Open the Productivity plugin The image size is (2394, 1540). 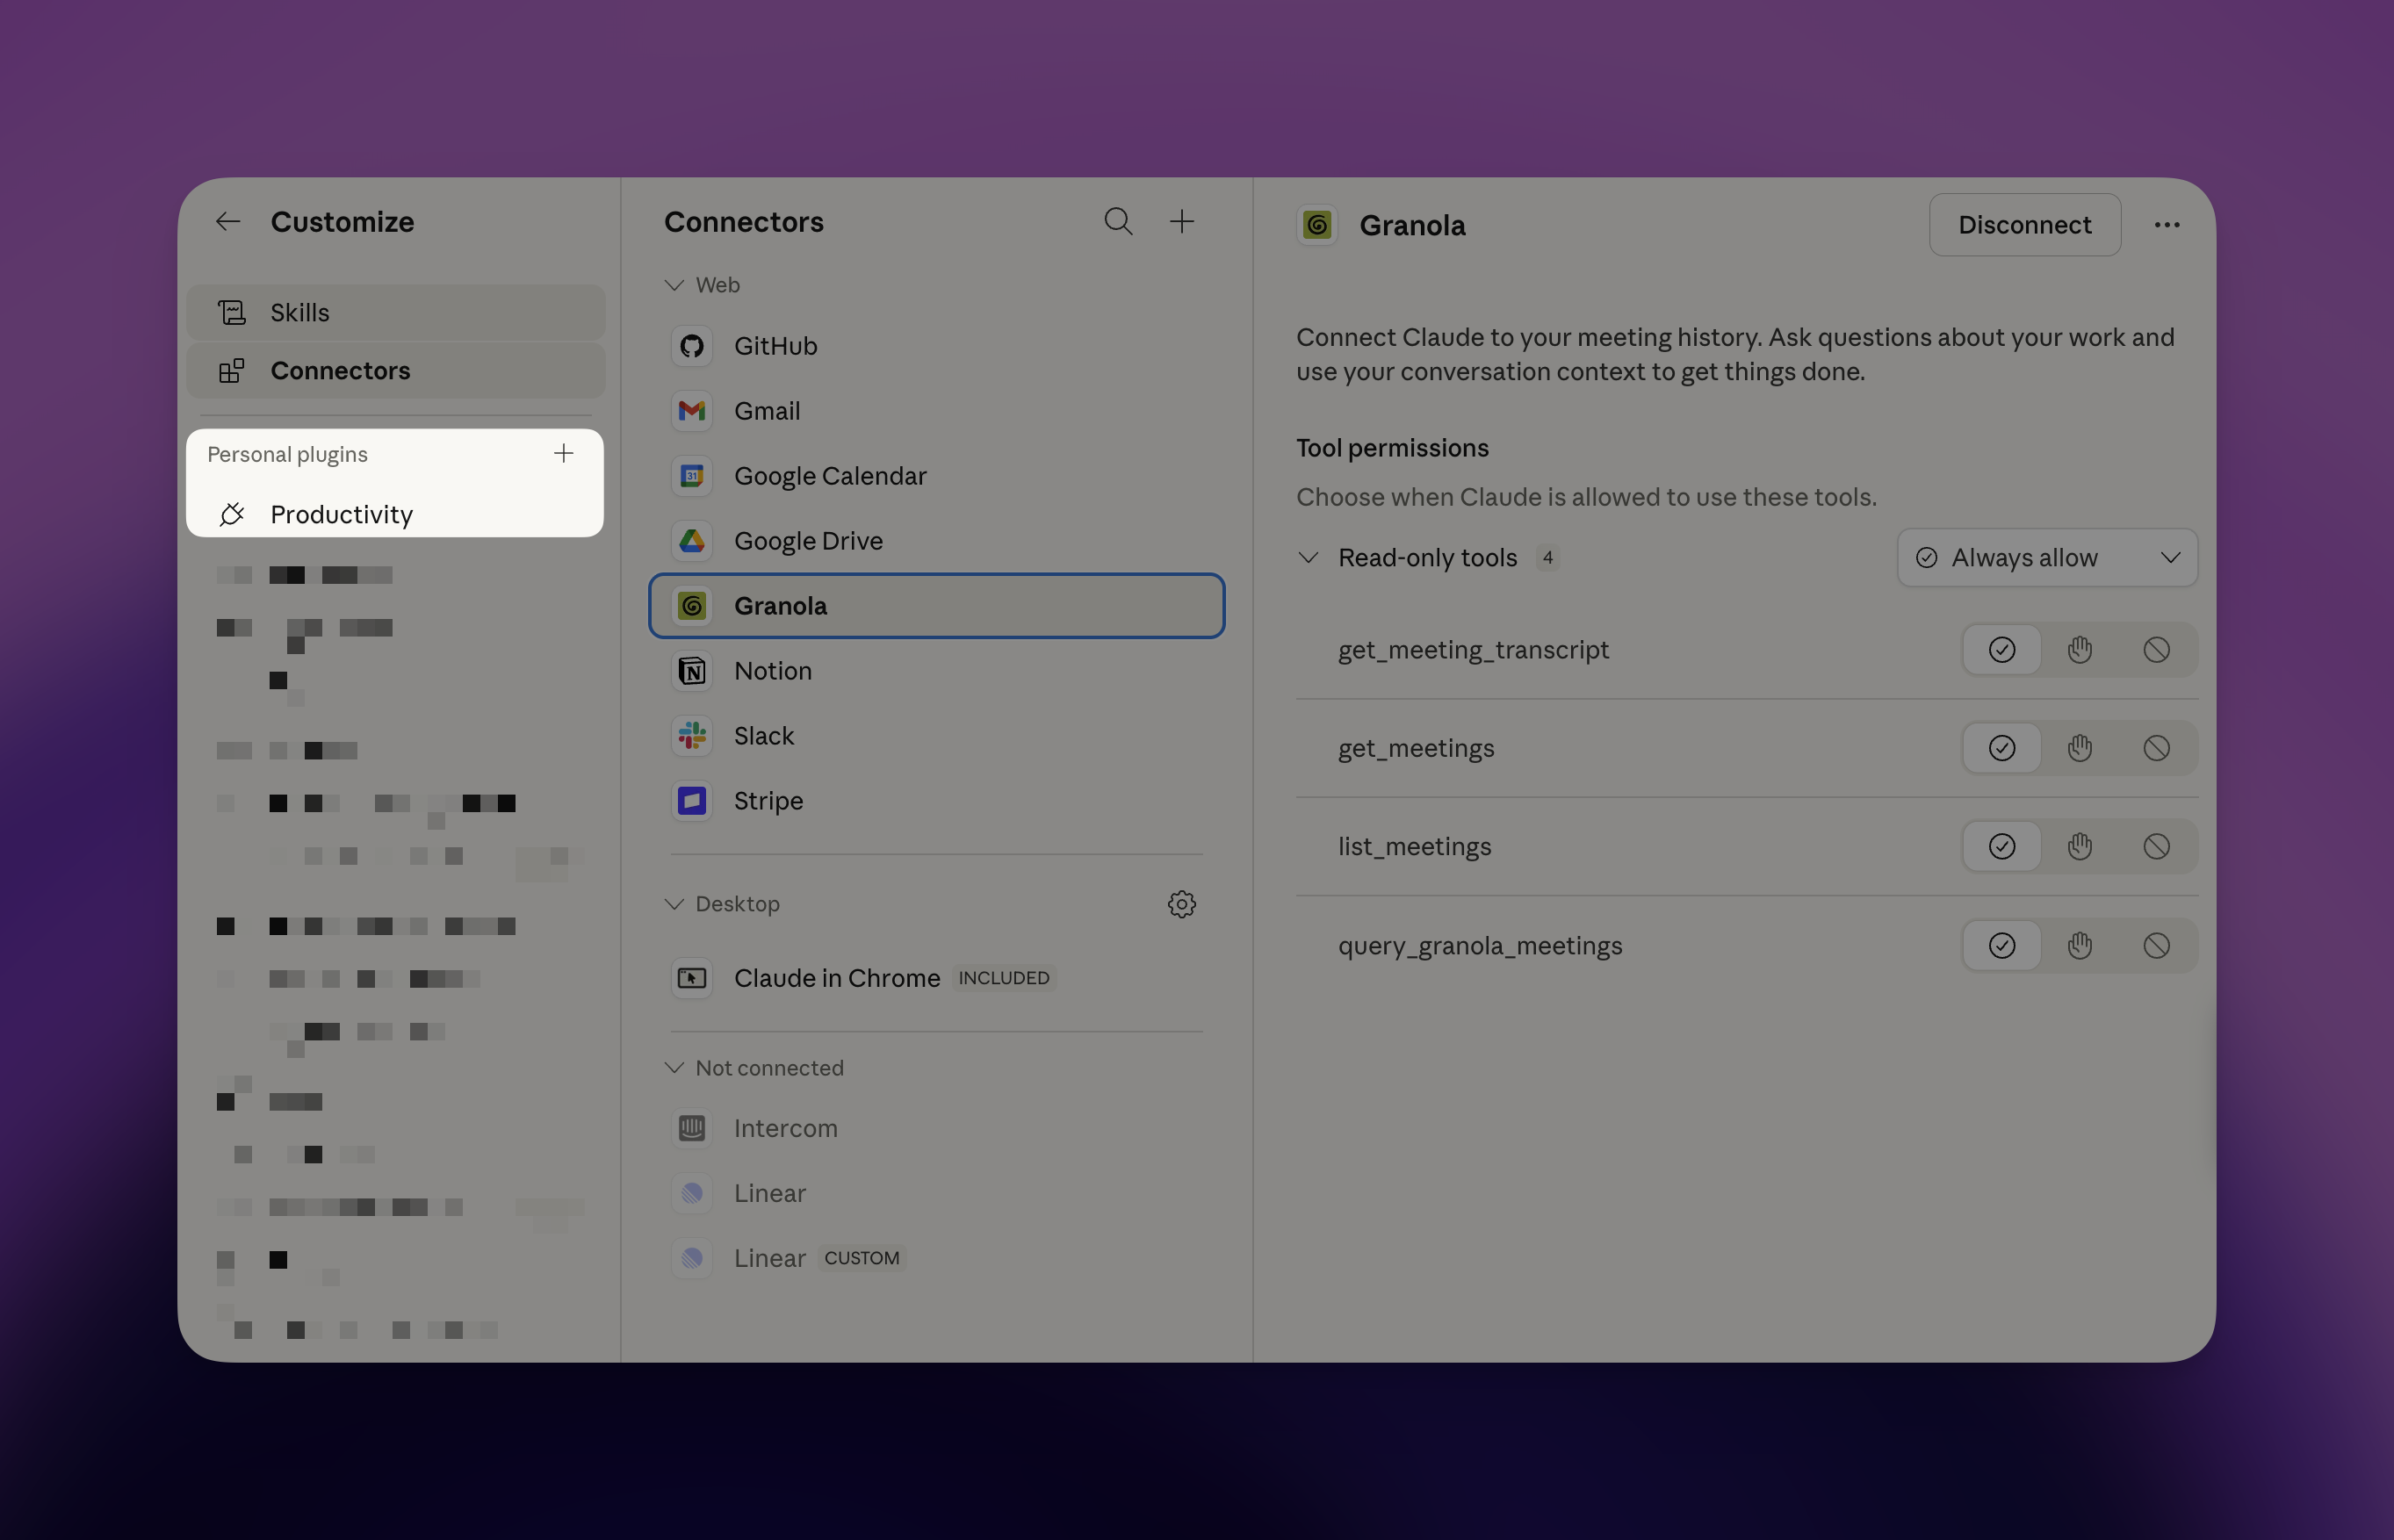341,514
